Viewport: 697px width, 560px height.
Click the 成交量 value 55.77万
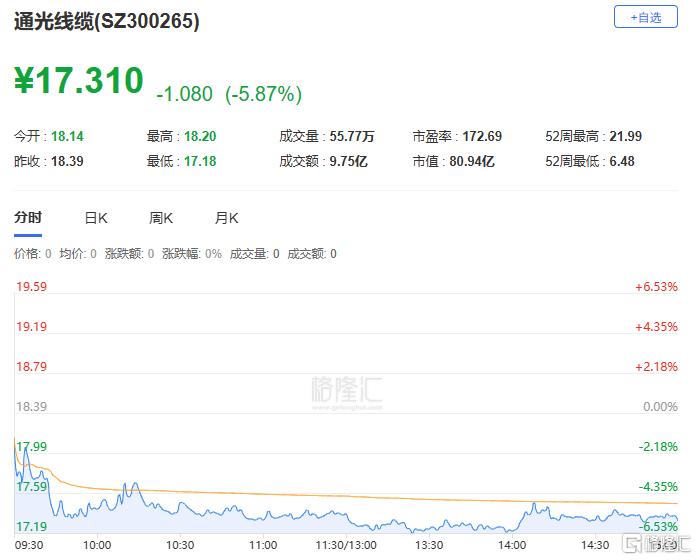coord(352,136)
